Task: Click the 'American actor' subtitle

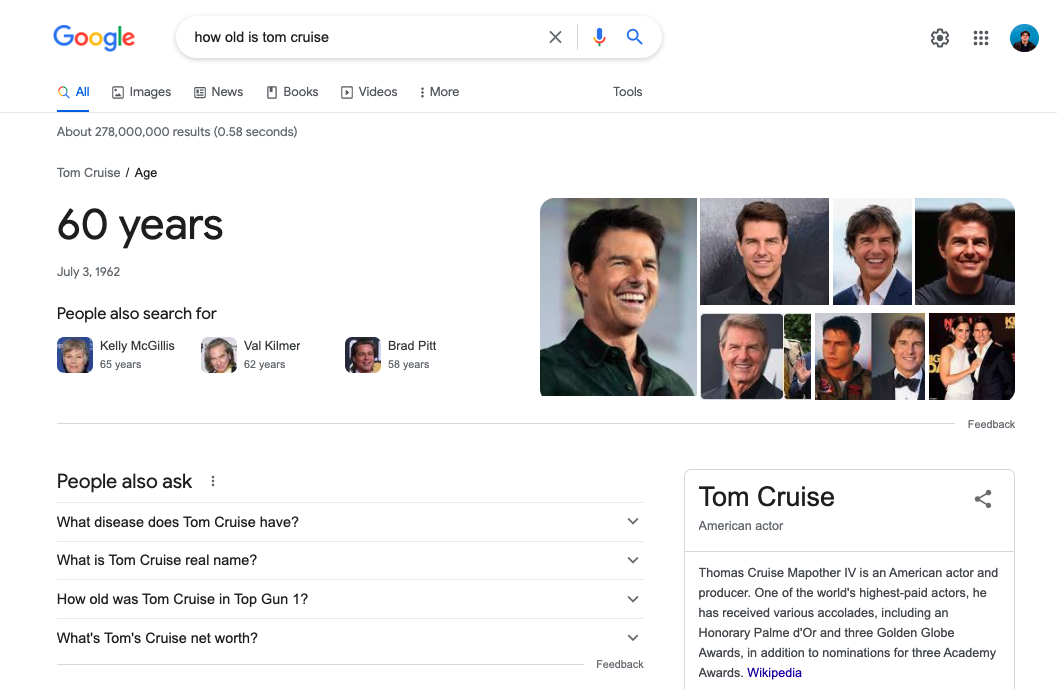Action: [x=741, y=526]
